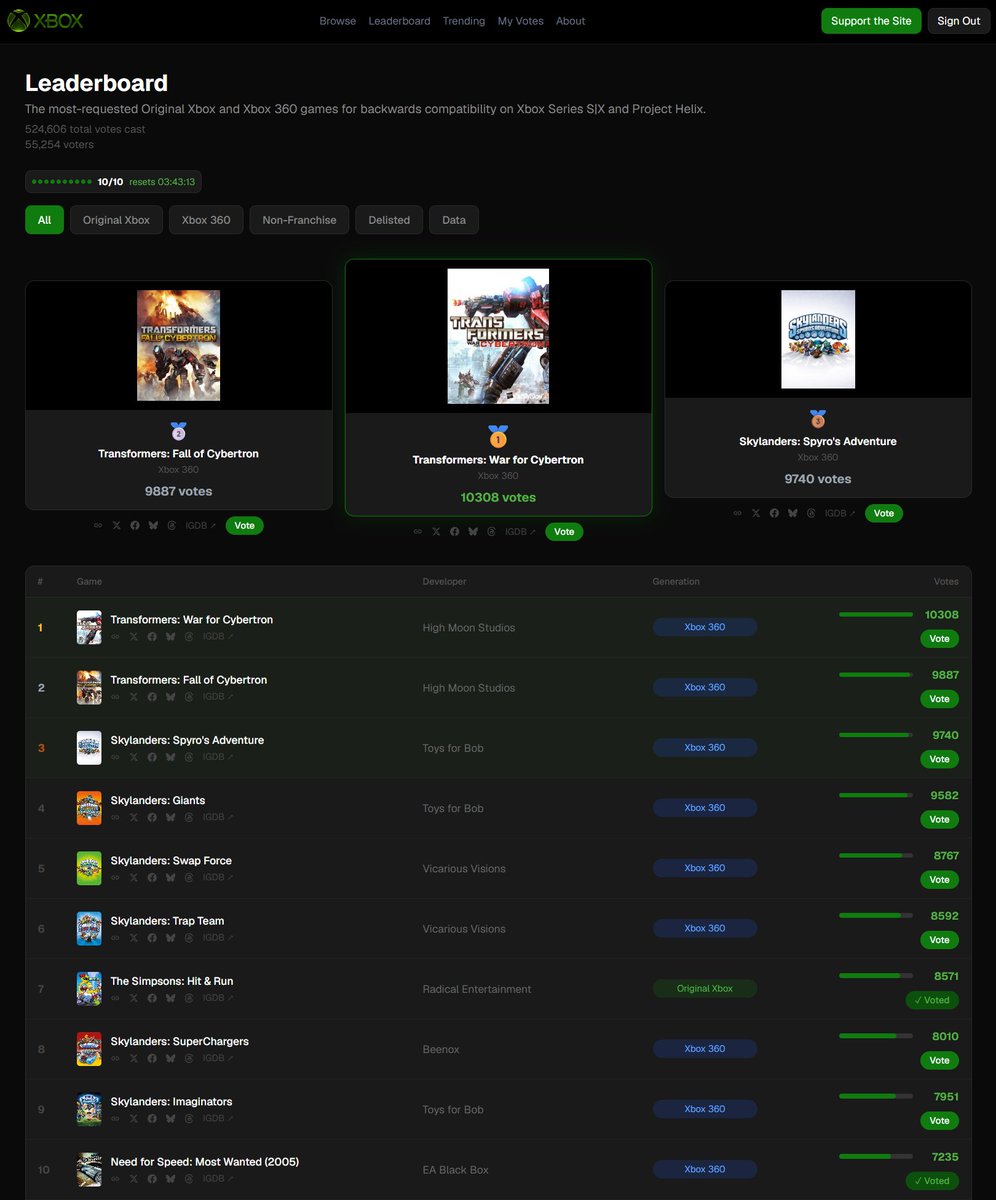Open the About page
996x1200 pixels.
(571, 21)
